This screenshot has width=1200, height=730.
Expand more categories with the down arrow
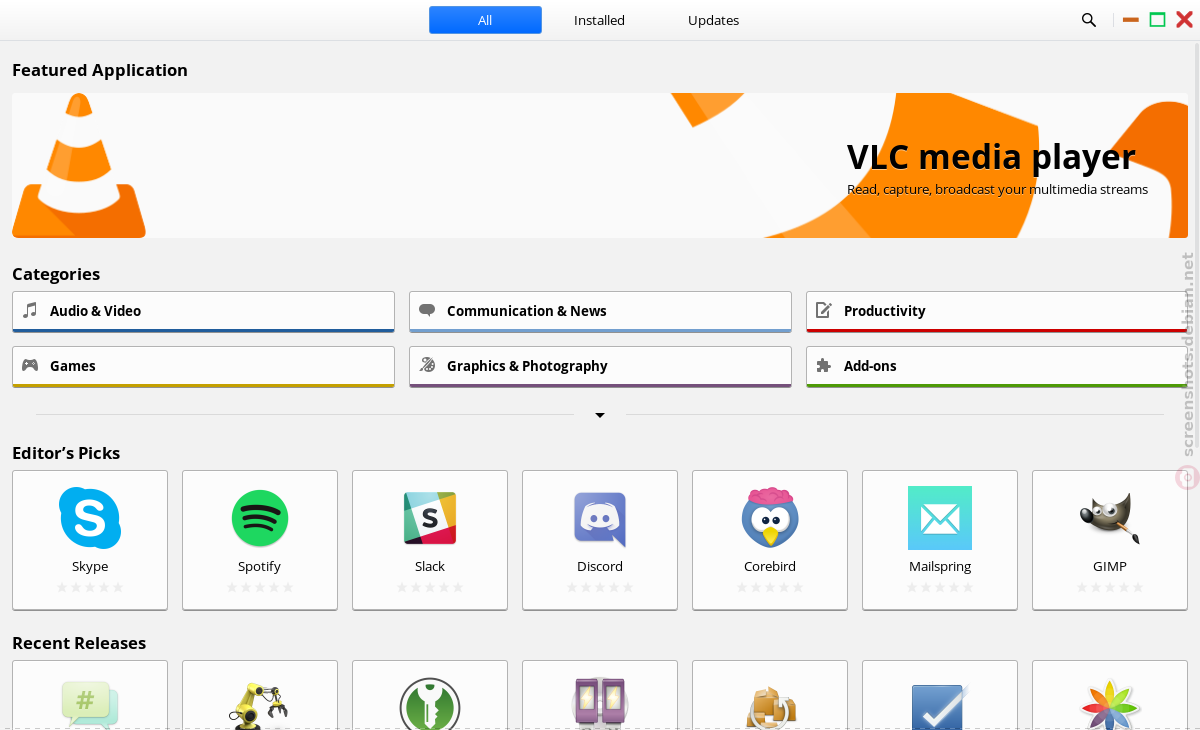[x=600, y=415]
